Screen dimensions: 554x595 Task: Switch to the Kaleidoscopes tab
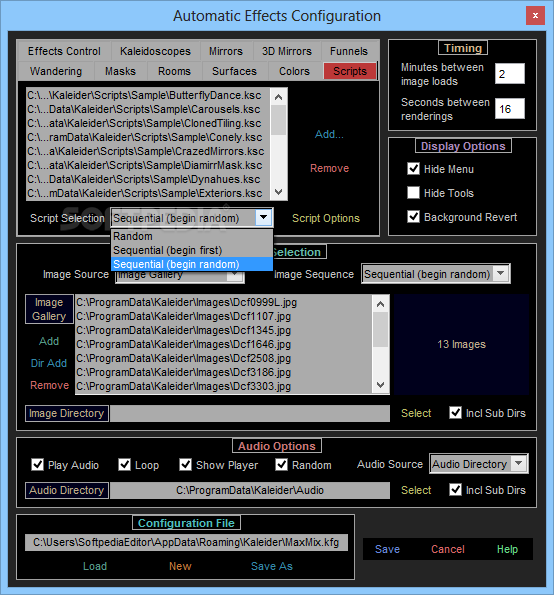[155, 51]
